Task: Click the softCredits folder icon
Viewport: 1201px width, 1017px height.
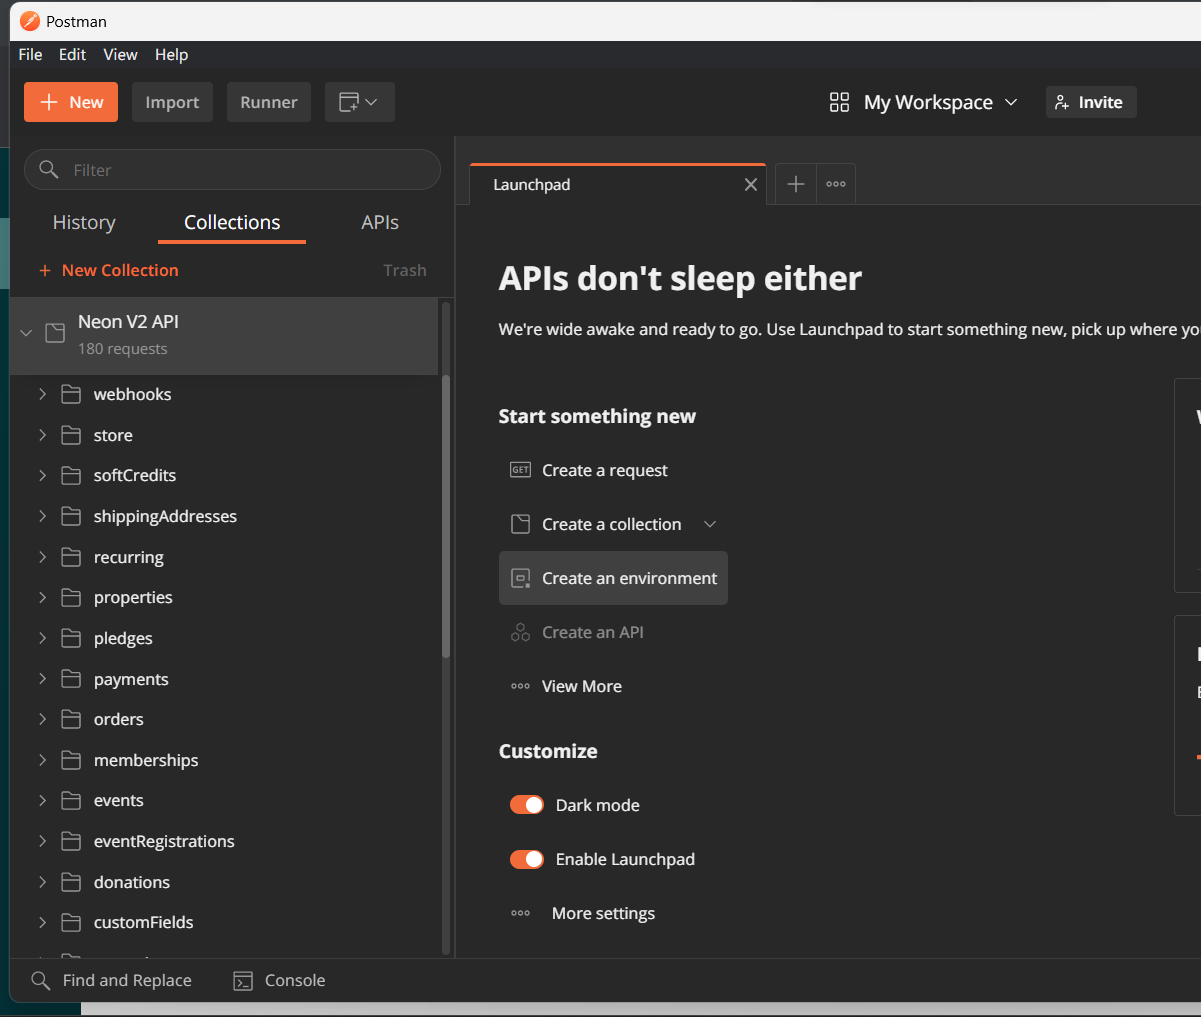Action: (x=71, y=475)
